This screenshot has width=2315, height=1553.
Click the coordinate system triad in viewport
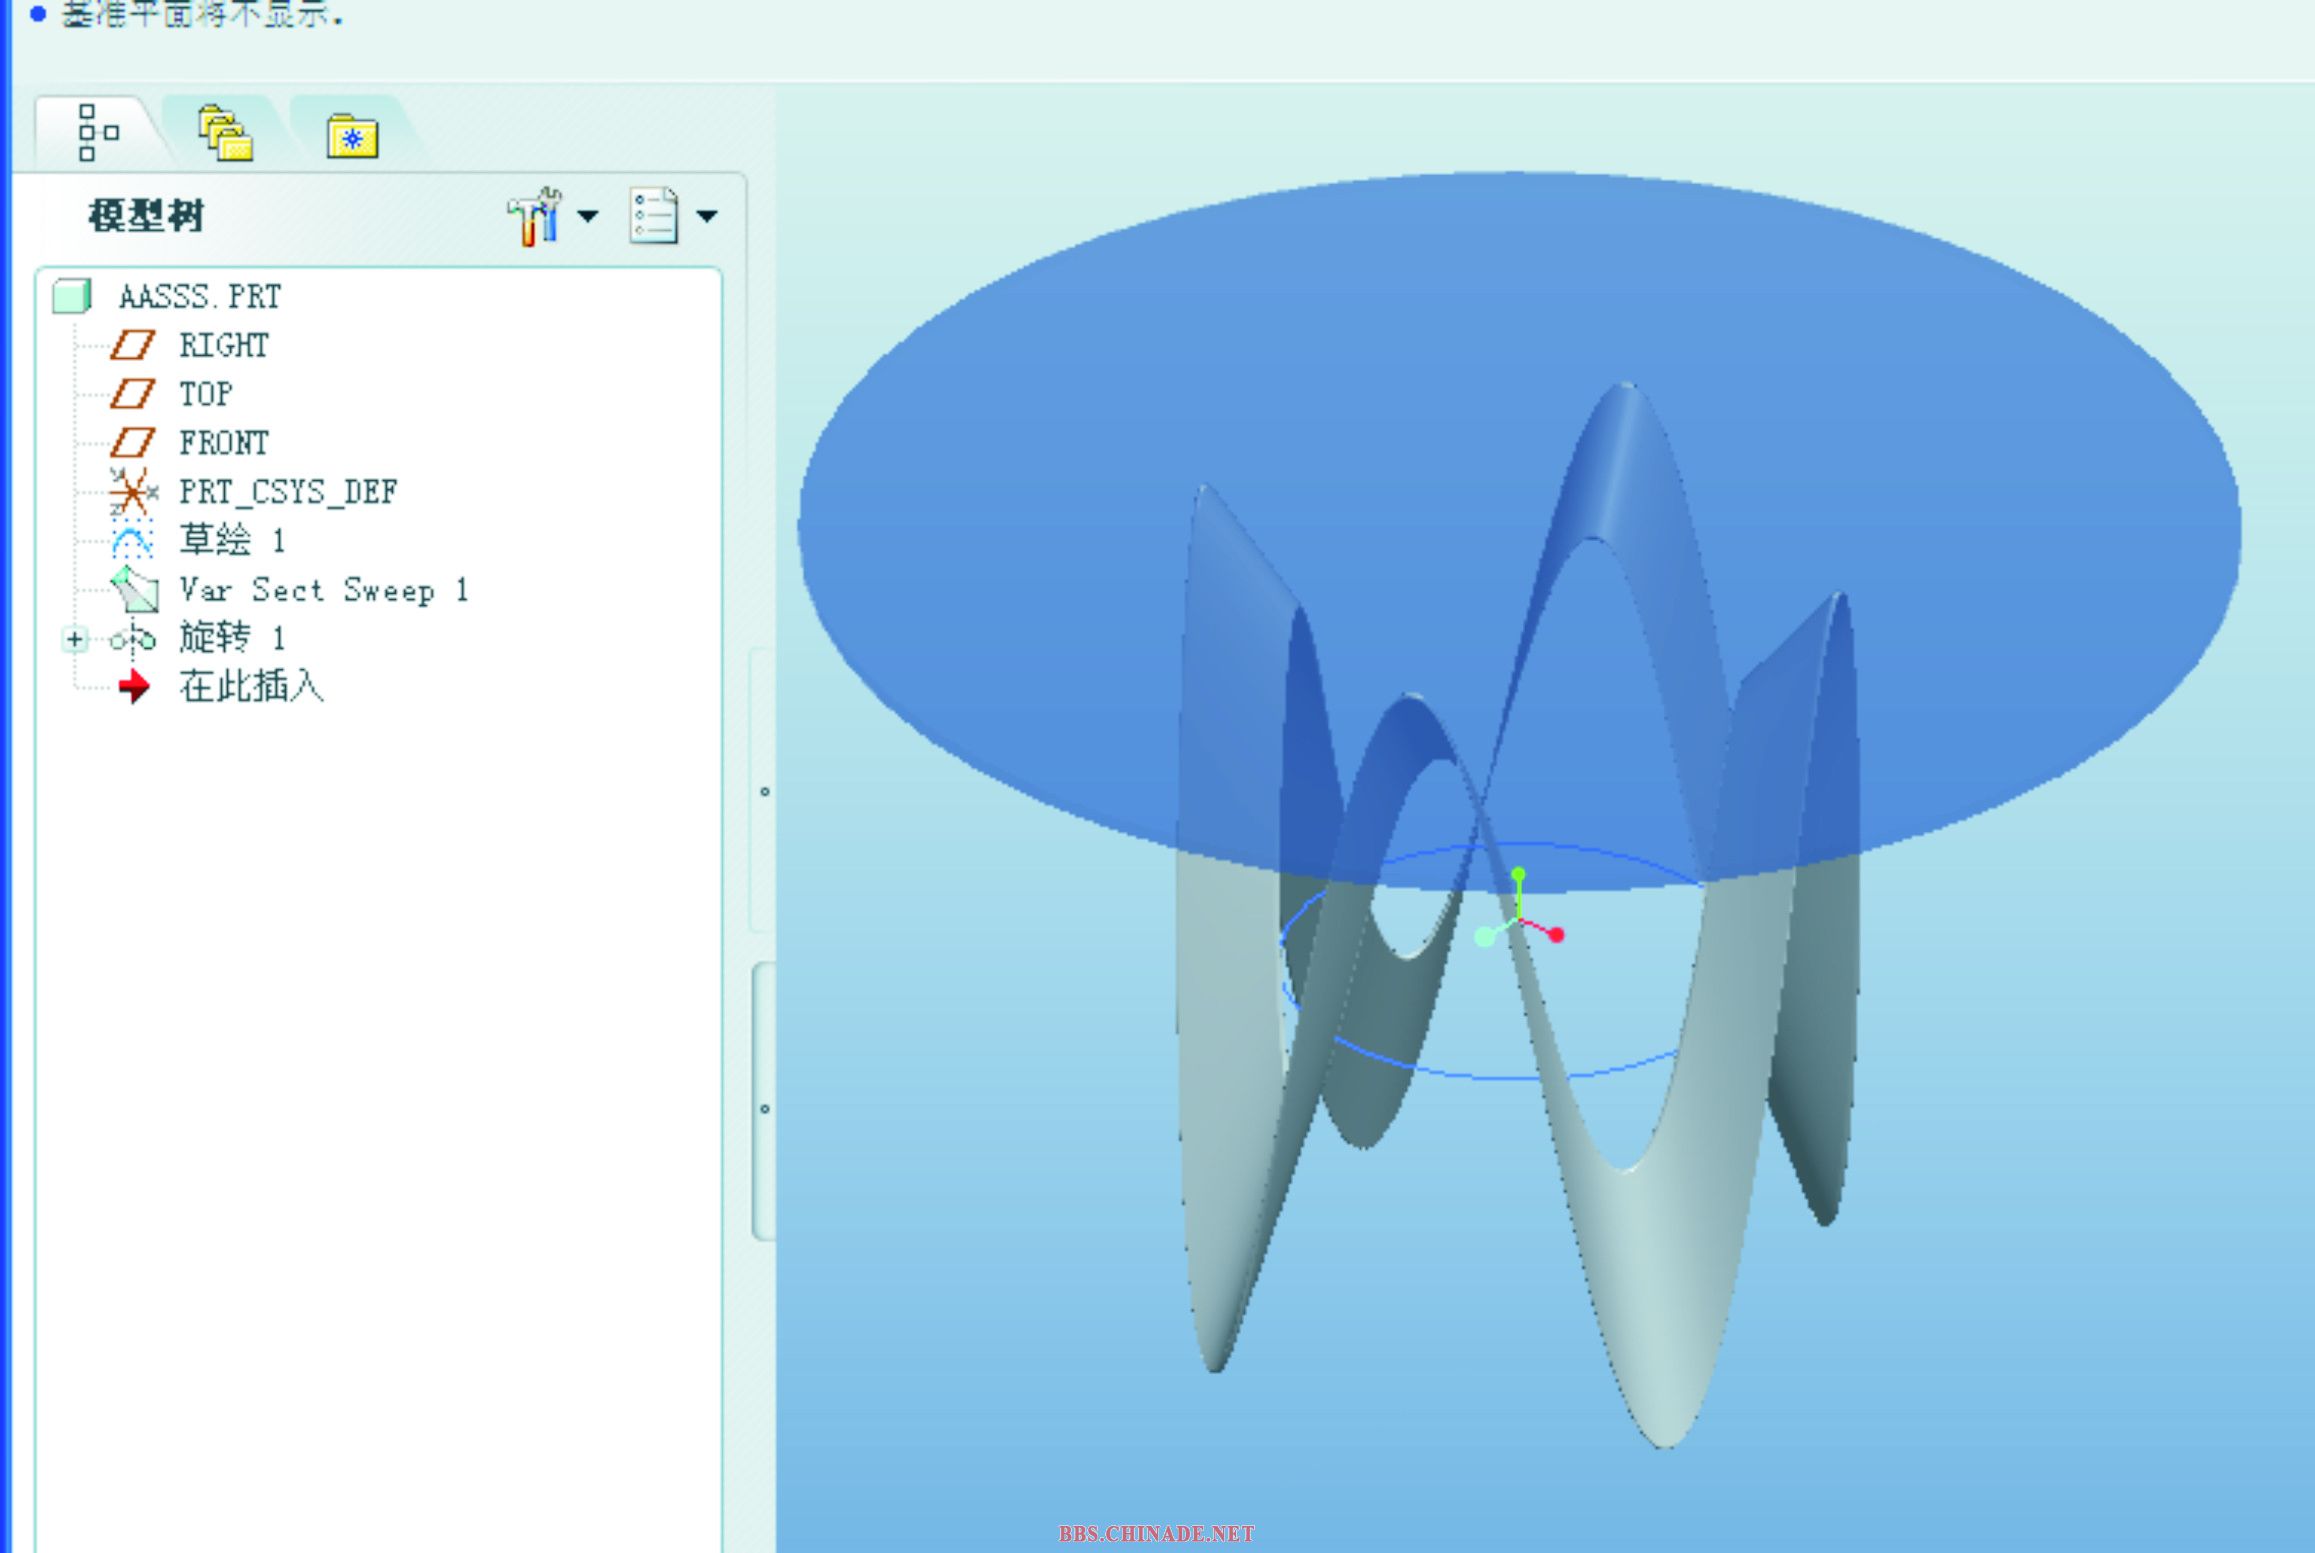click(1518, 915)
